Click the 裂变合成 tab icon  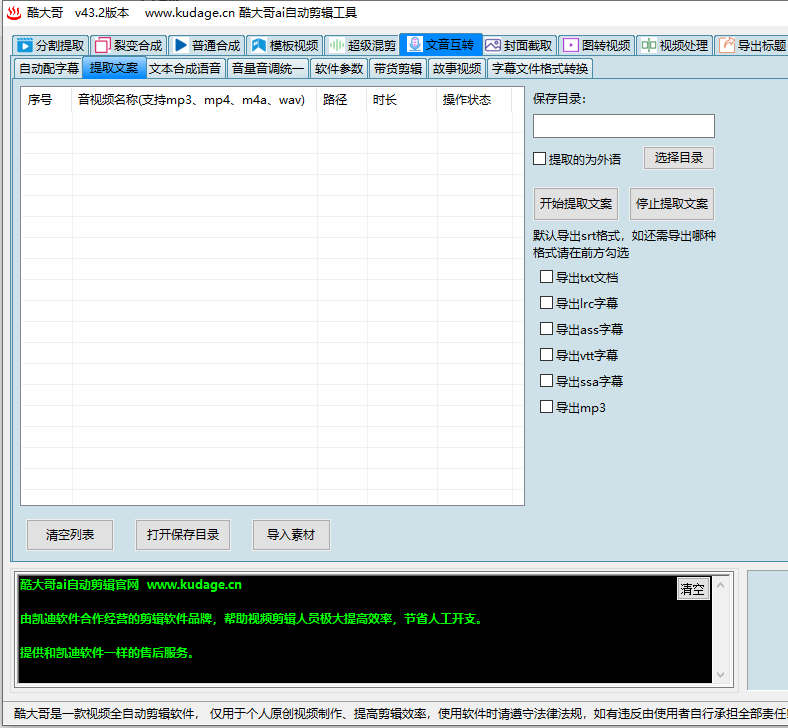103,46
